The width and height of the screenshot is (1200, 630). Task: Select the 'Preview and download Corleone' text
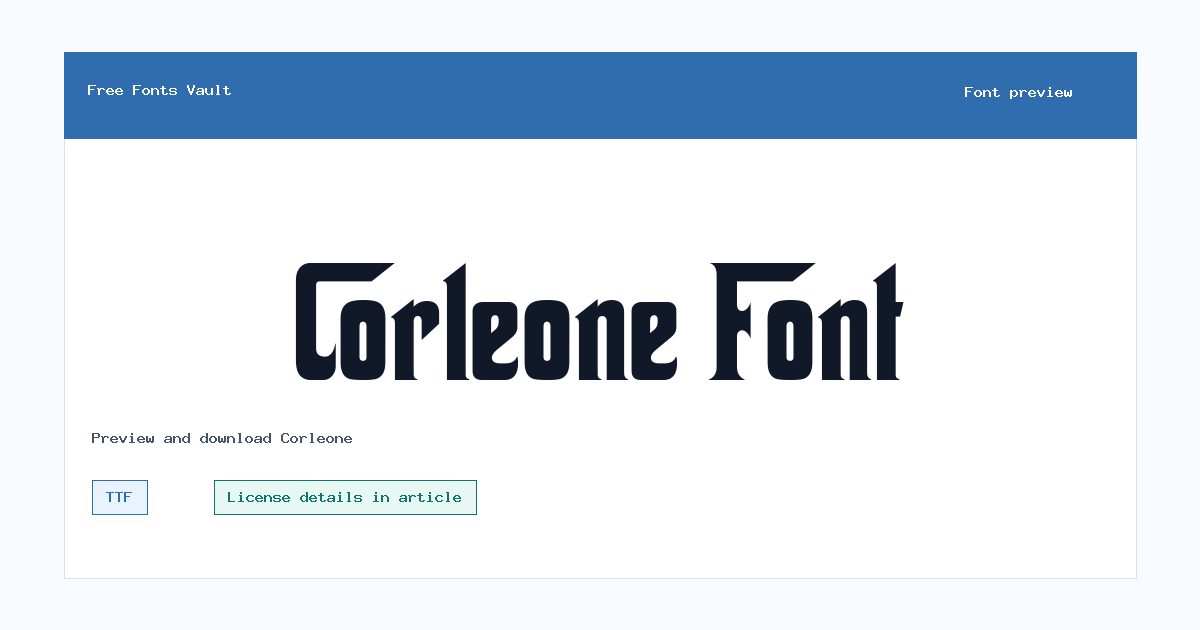(x=222, y=438)
